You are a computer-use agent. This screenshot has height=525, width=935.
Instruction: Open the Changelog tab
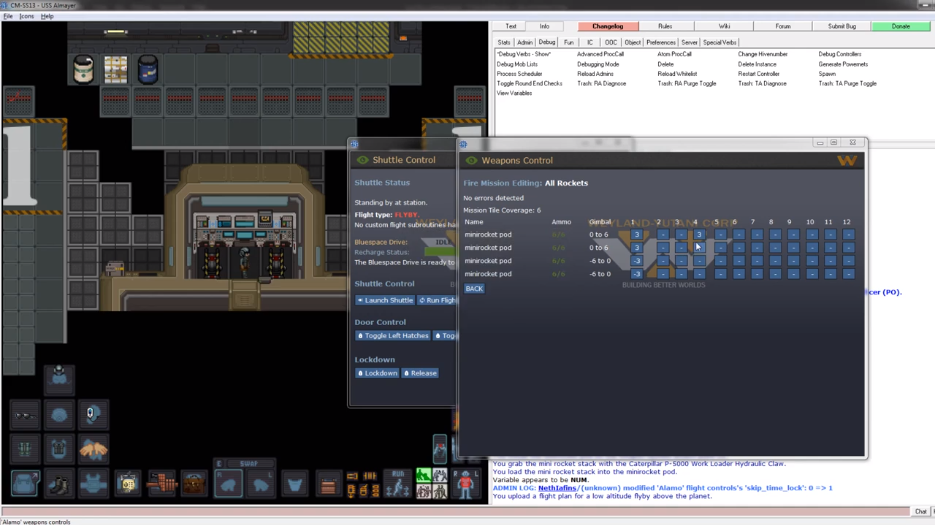tap(608, 26)
